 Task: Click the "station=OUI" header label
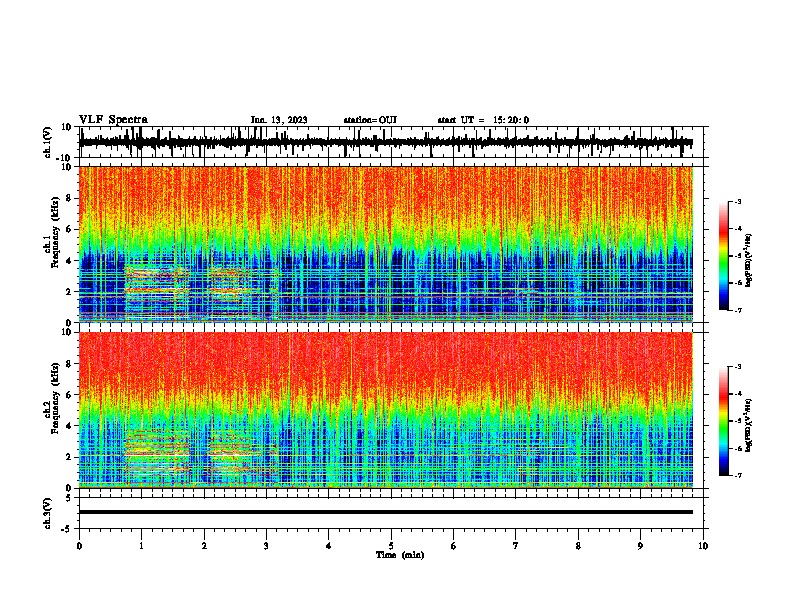tap(370, 120)
